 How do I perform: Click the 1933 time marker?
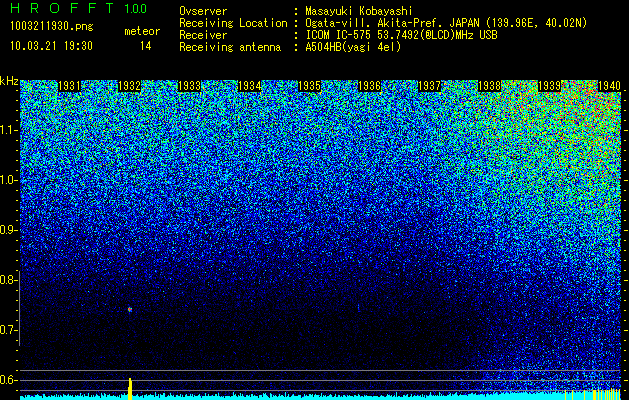(x=189, y=86)
